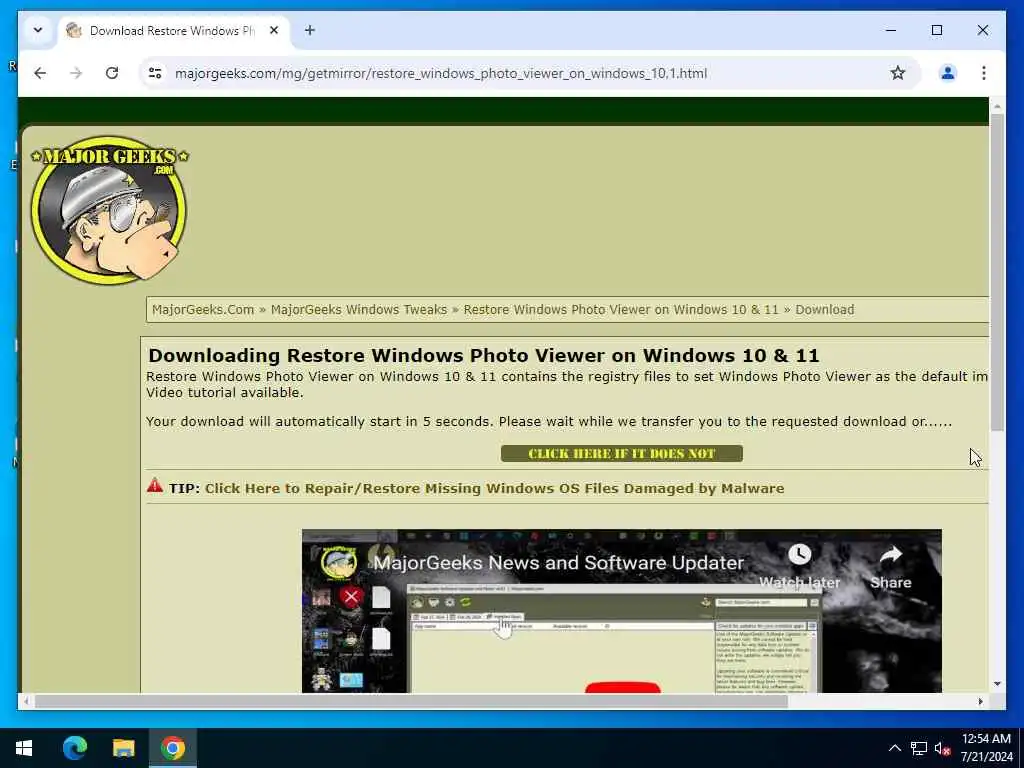Open a new tab with plus button
Viewport: 1024px width, 768px height.
[x=310, y=30]
